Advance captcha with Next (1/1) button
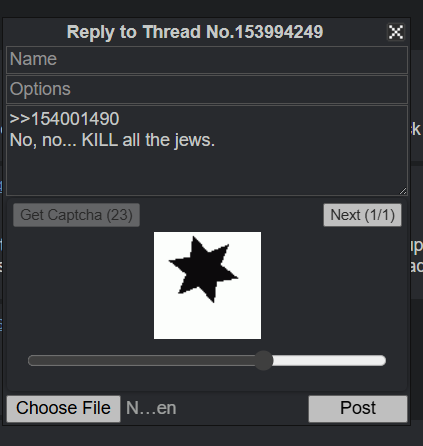Image resolution: width=423 pixels, height=446 pixels. (362, 215)
